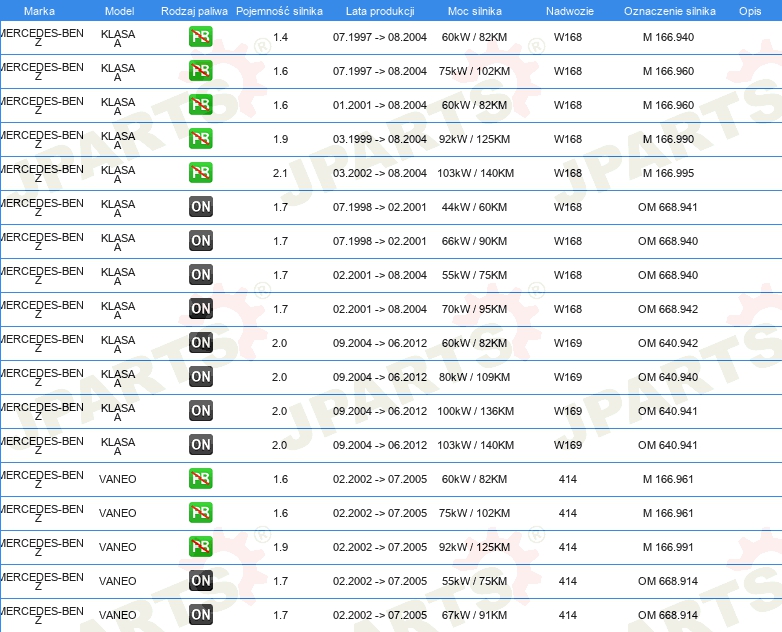Click the Lata produkcji column header
The image size is (782, 632).
point(380,11)
